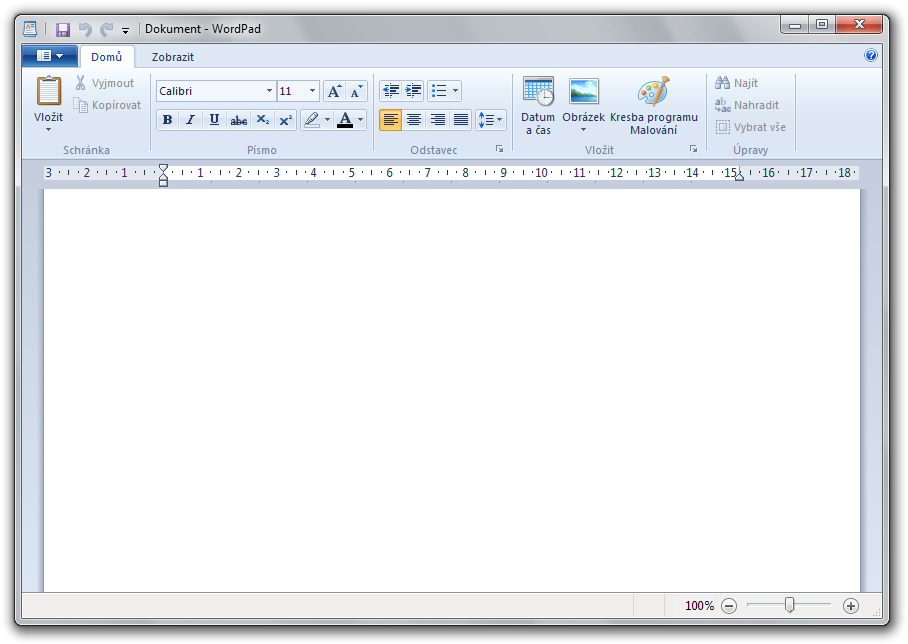The width and height of the screenshot is (908, 644).
Task: Toggle bold formatting
Action: pos(167,120)
